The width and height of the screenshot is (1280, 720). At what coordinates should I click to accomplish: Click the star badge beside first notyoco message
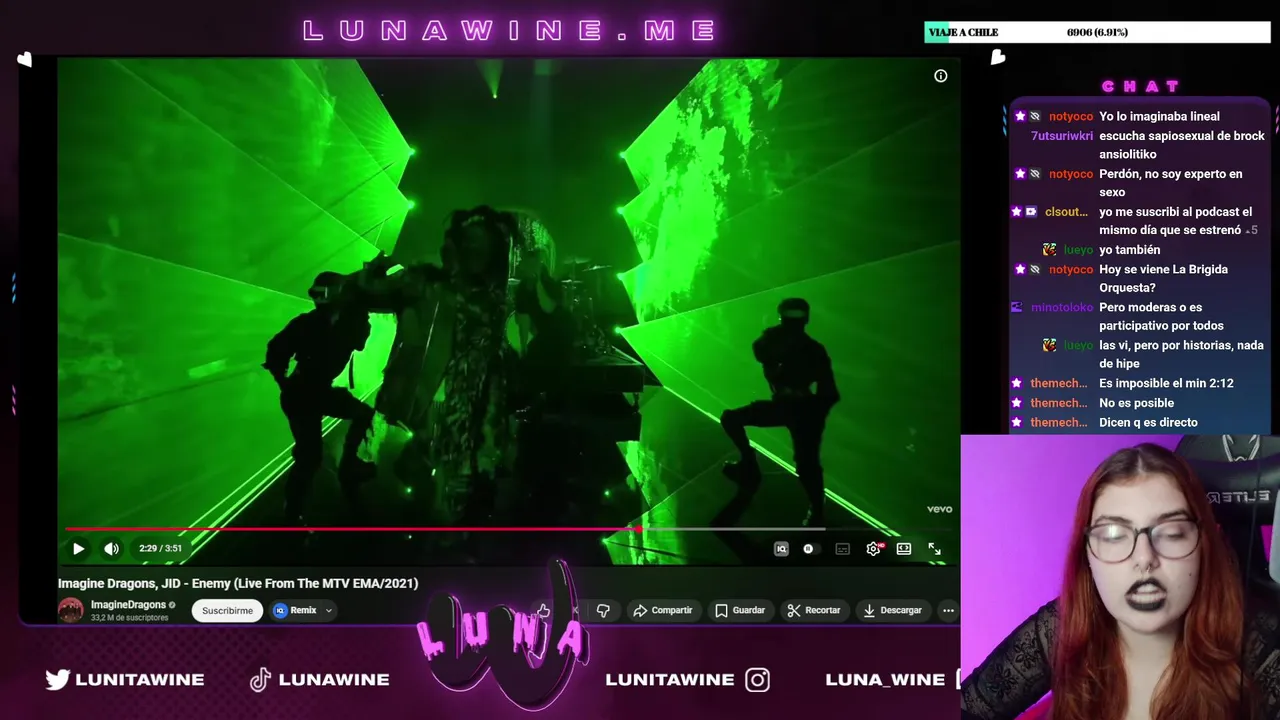point(1020,116)
